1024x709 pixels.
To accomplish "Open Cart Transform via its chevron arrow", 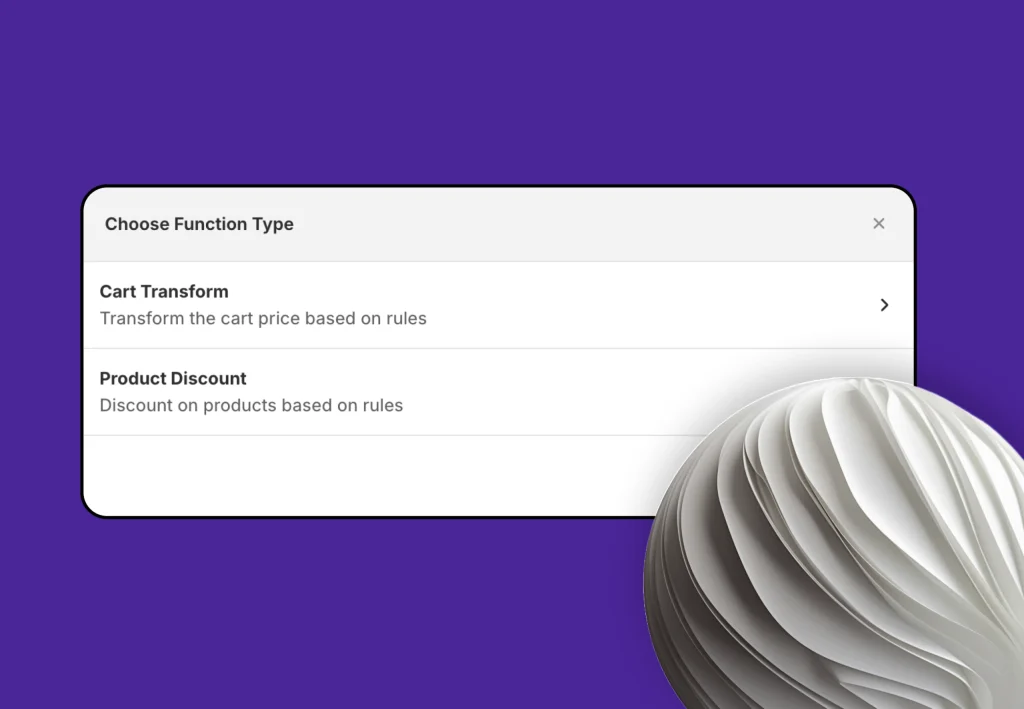I will coord(884,305).
